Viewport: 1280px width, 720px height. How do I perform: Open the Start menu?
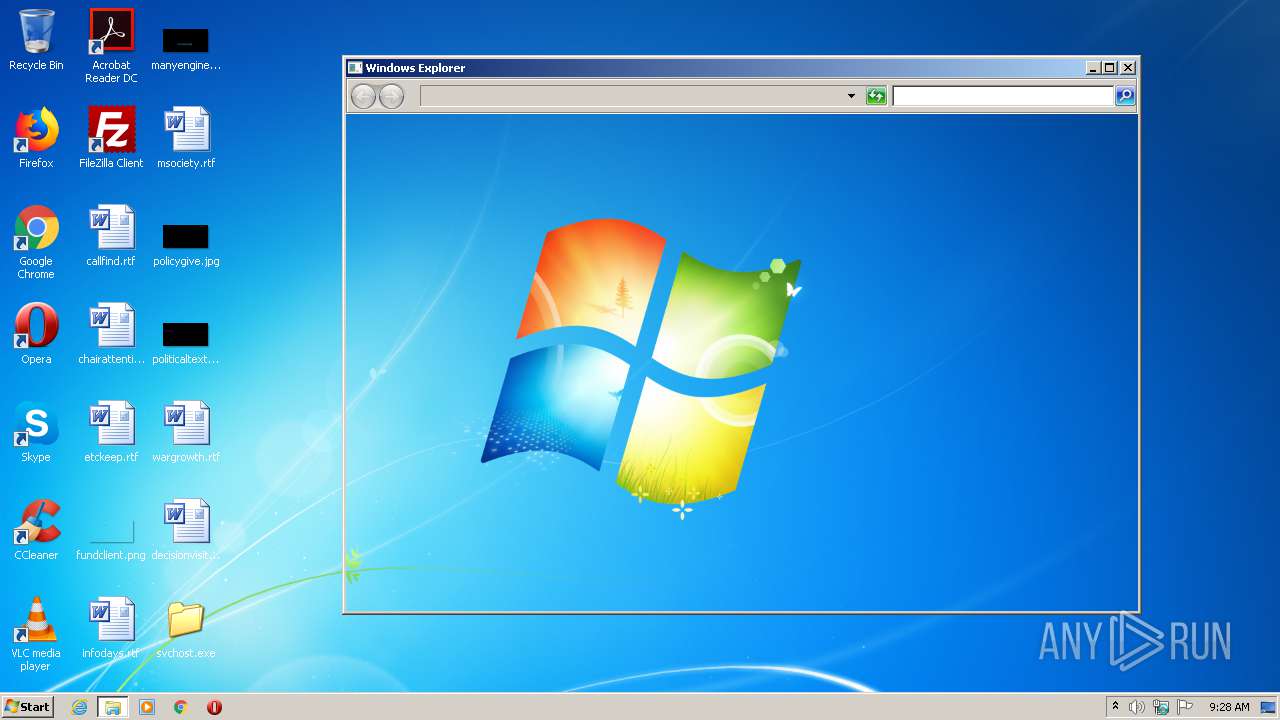tap(27, 707)
